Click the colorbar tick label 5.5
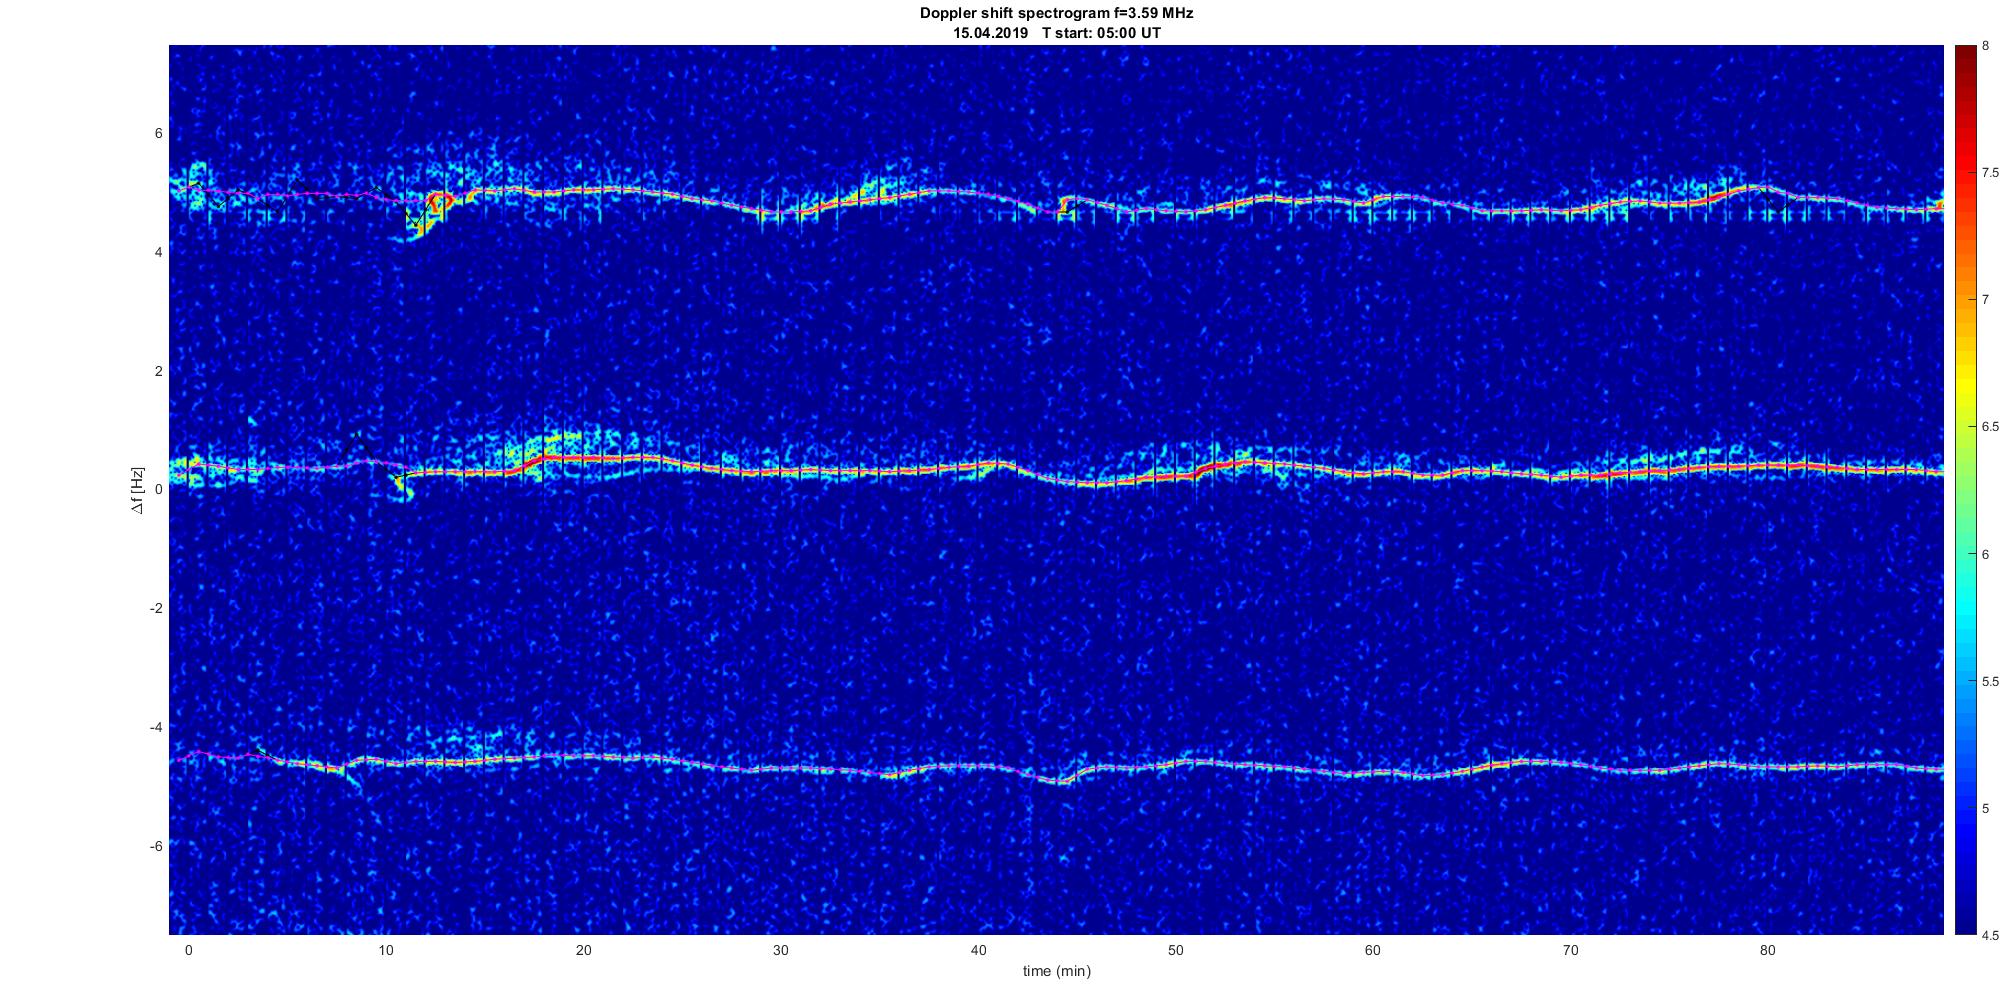2000x1003 pixels. 1990,681
